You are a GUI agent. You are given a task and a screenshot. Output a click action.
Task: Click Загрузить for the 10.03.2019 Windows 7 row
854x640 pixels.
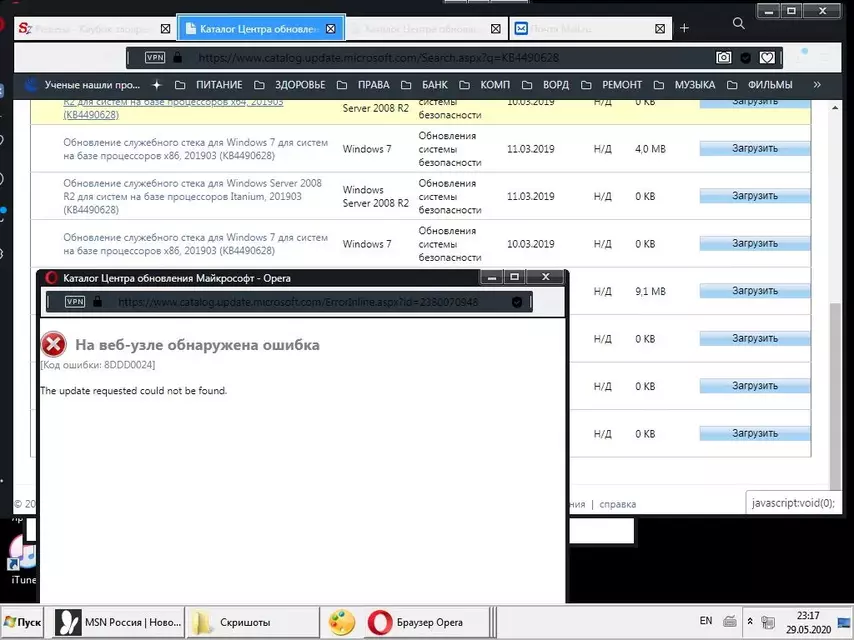(755, 243)
